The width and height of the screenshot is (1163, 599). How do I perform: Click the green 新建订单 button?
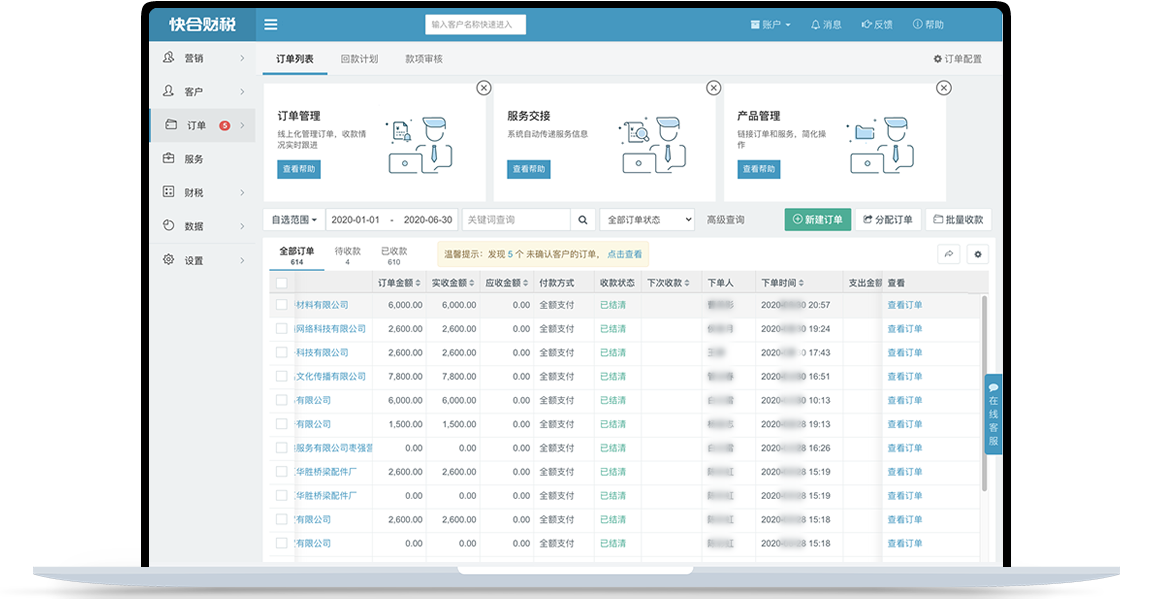(x=817, y=220)
